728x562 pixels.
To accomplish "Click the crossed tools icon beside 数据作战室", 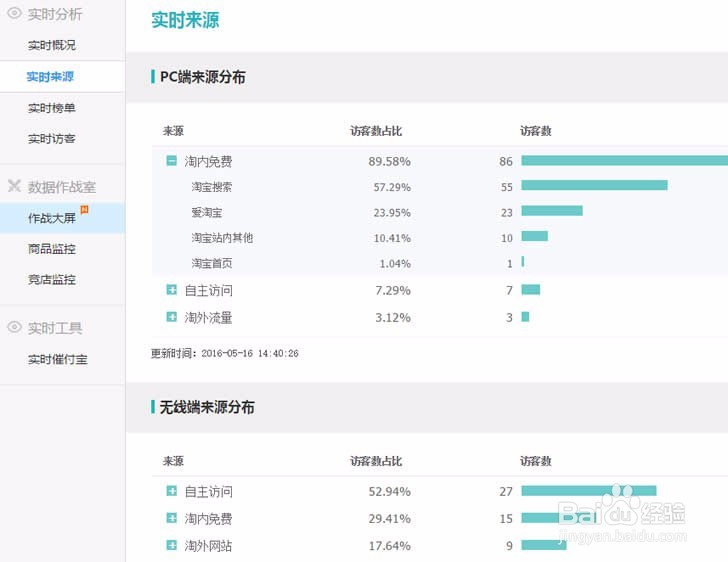I will [x=14, y=186].
